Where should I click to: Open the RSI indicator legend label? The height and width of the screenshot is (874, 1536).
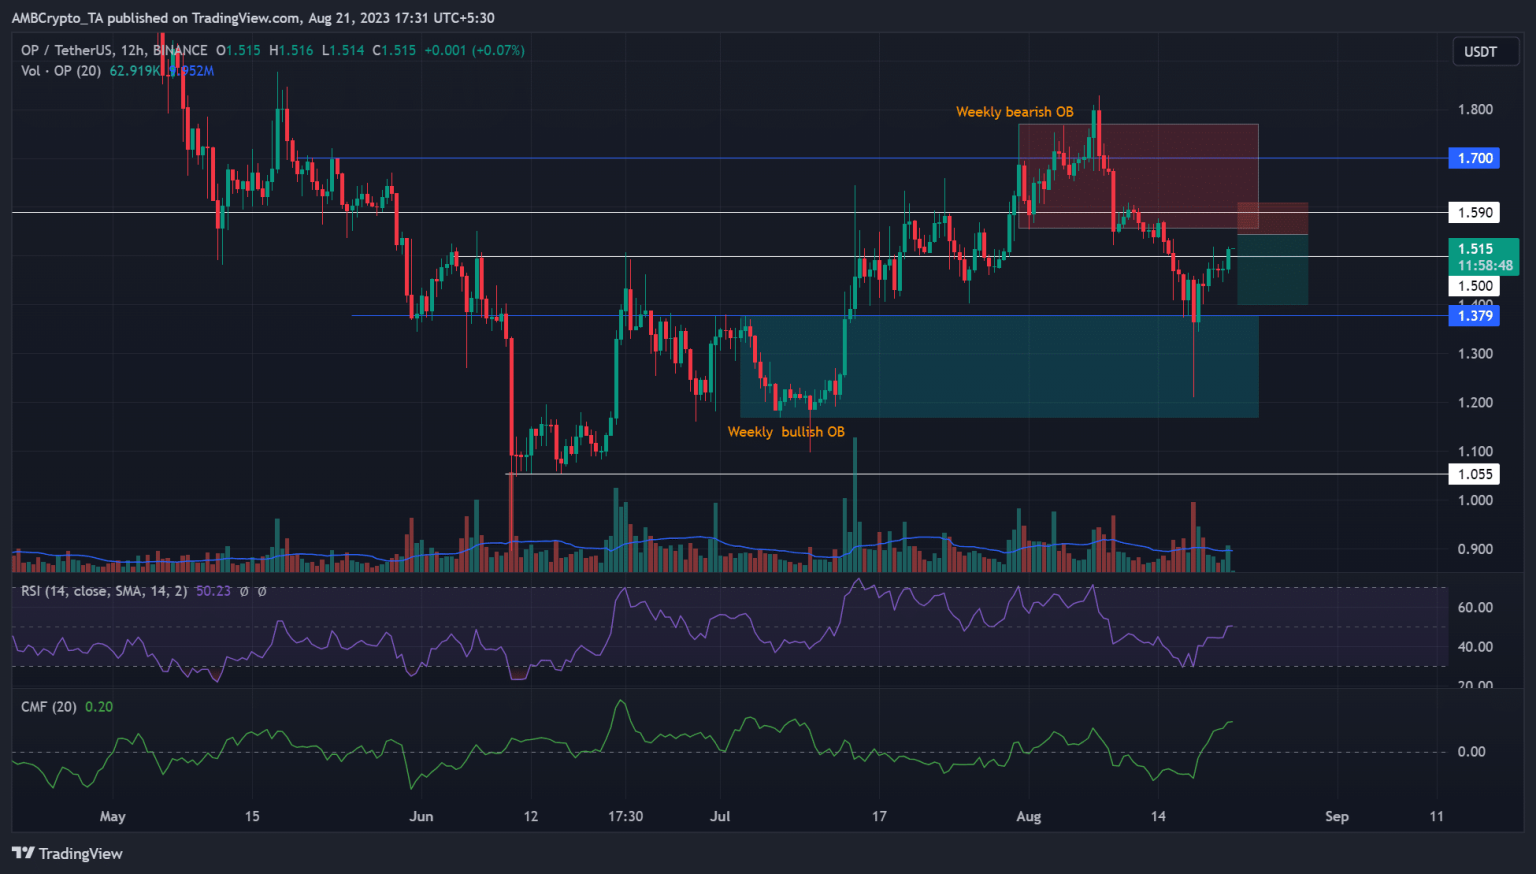pos(104,591)
